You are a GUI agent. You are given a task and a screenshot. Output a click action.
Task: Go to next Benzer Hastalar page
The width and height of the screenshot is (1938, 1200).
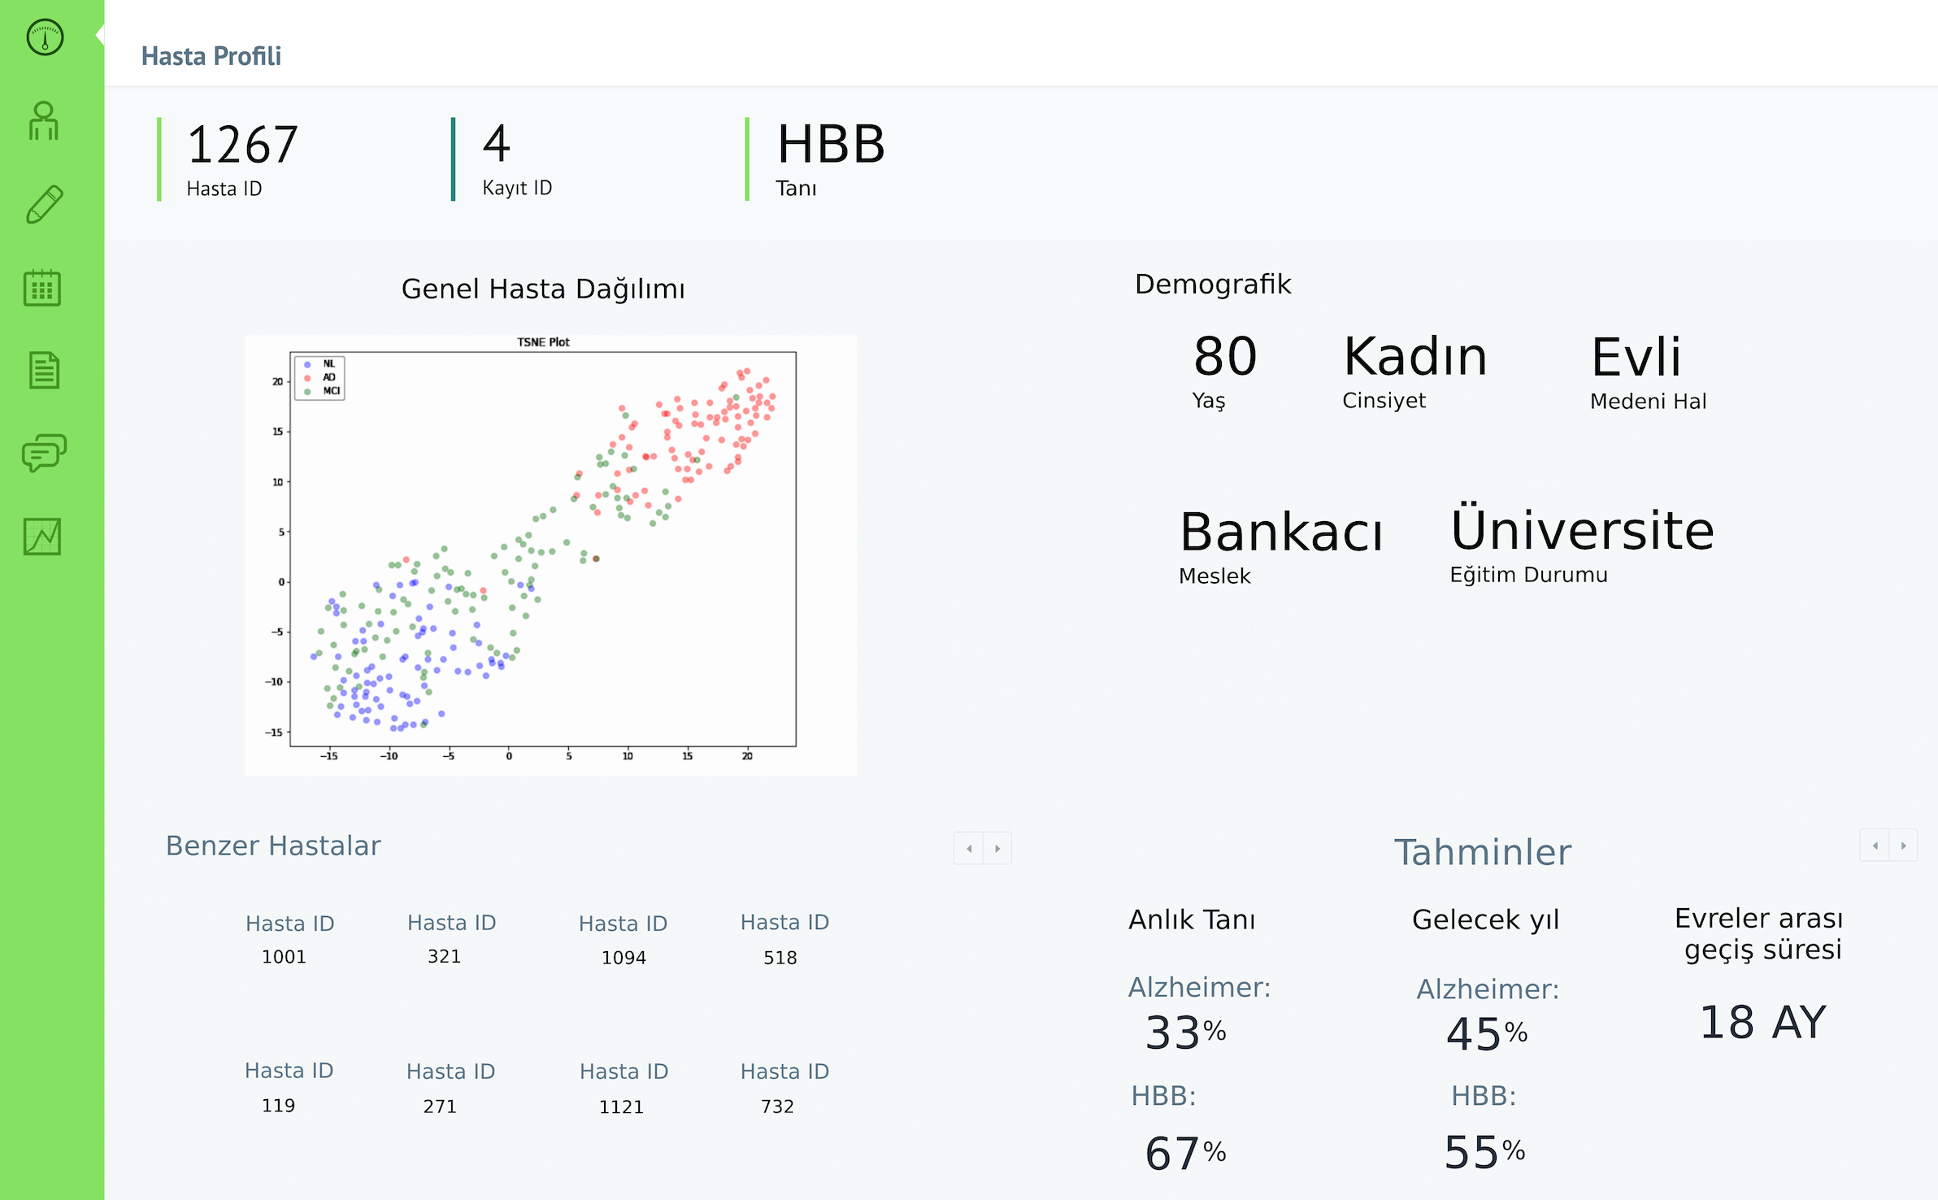point(997,848)
